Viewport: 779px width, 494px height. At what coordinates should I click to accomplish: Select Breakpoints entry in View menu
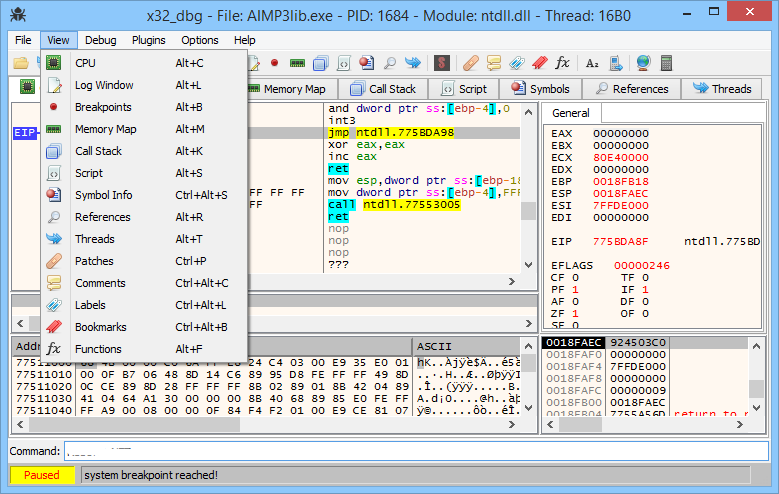tap(144, 107)
